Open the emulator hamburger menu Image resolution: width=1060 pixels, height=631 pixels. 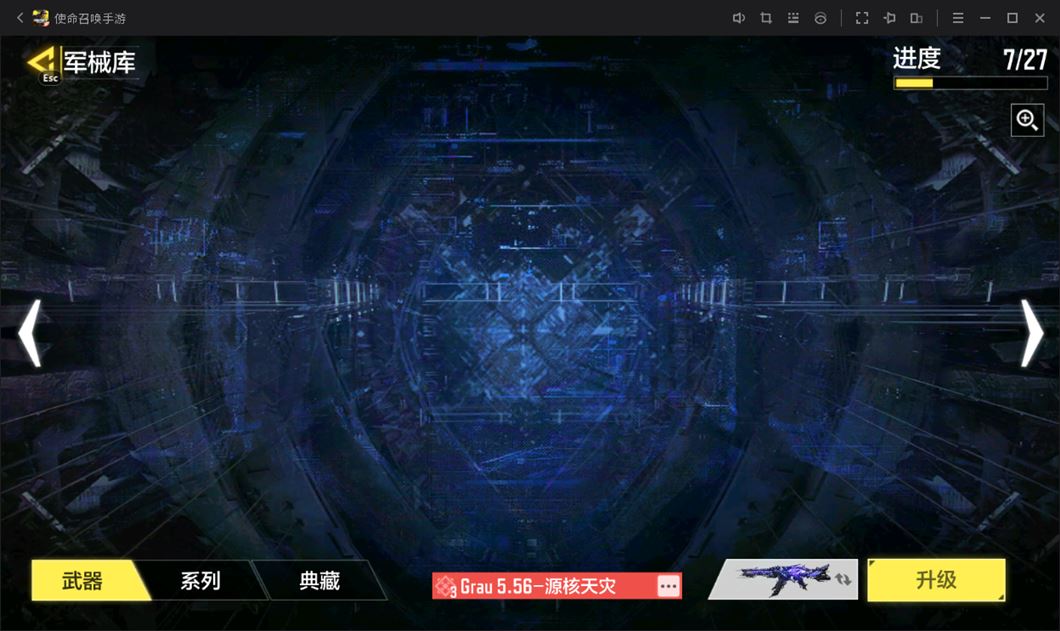click(x=958, y=18)
